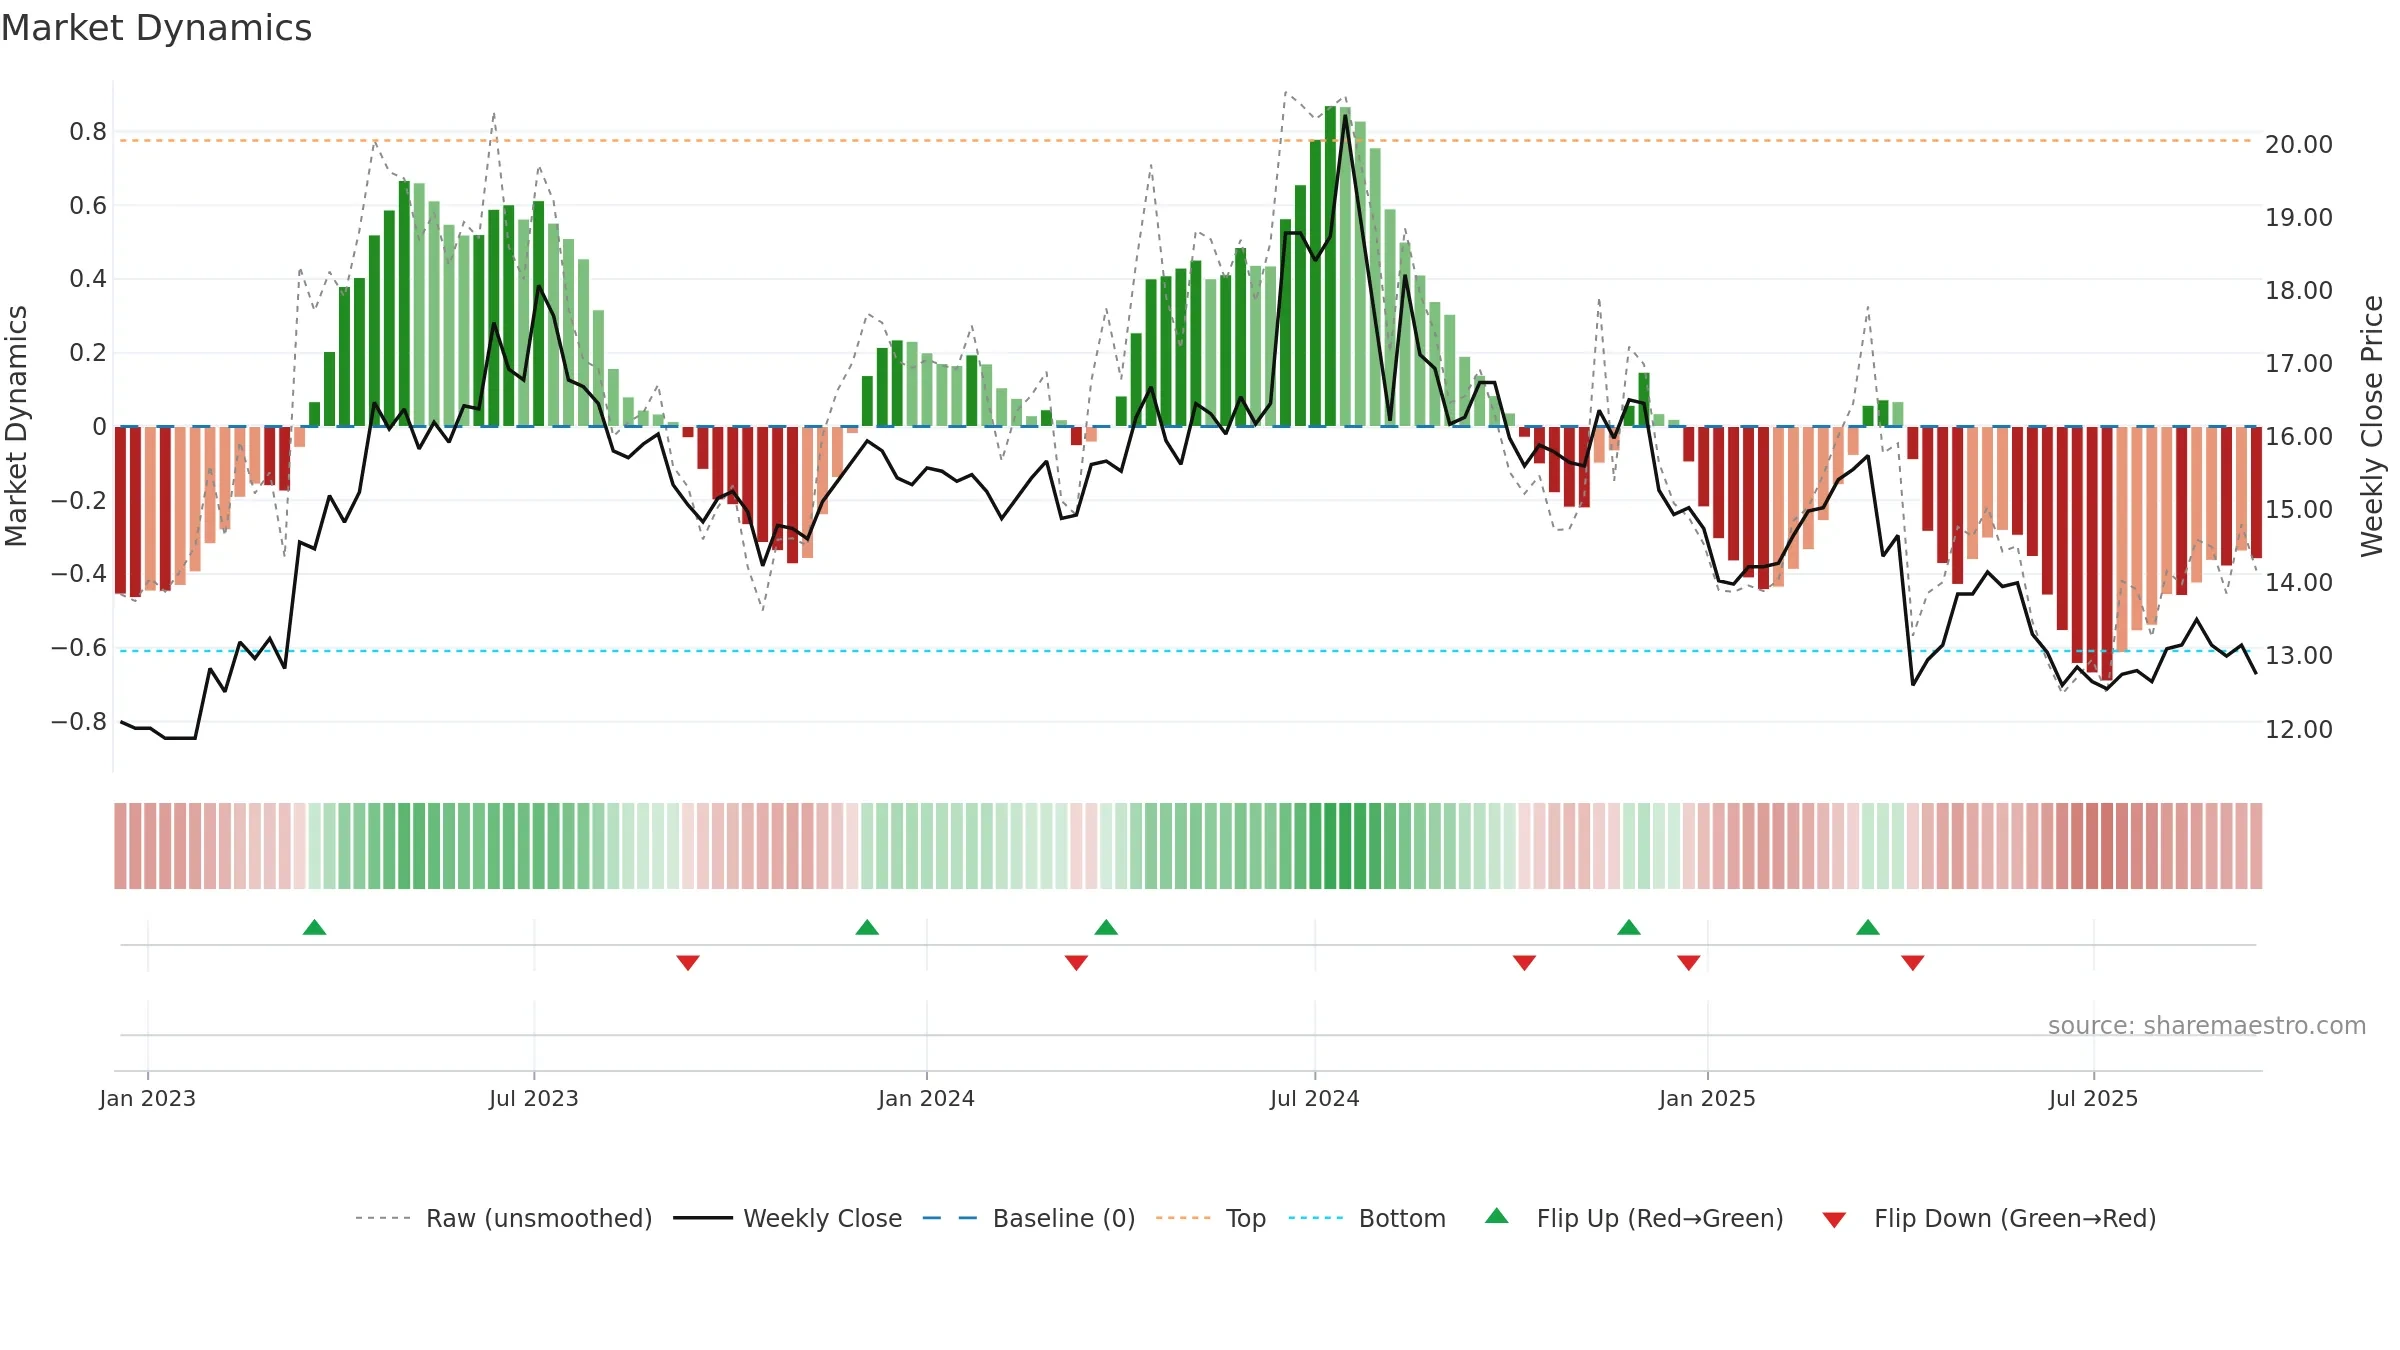Click the red flip-down triangle just before Jan 2025
Image resolution: width=2400 pixels, height=1350 pixels.
point(1689,962)
